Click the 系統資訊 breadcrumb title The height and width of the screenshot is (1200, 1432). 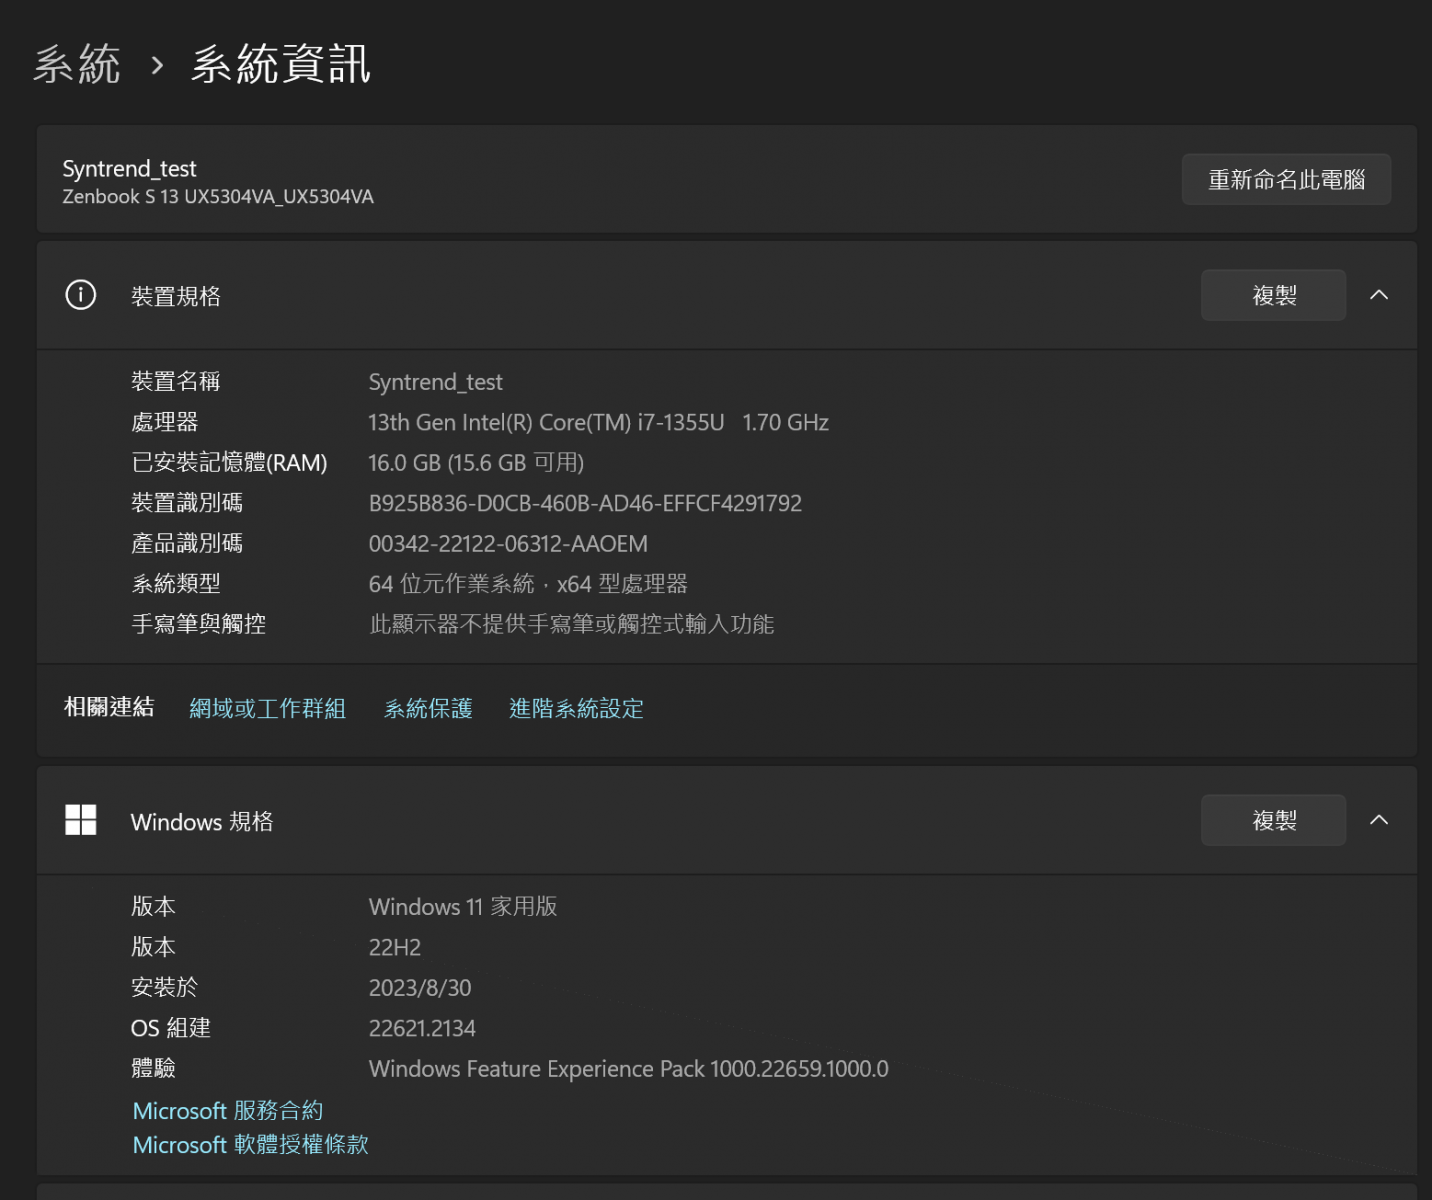tap(281, 65)
